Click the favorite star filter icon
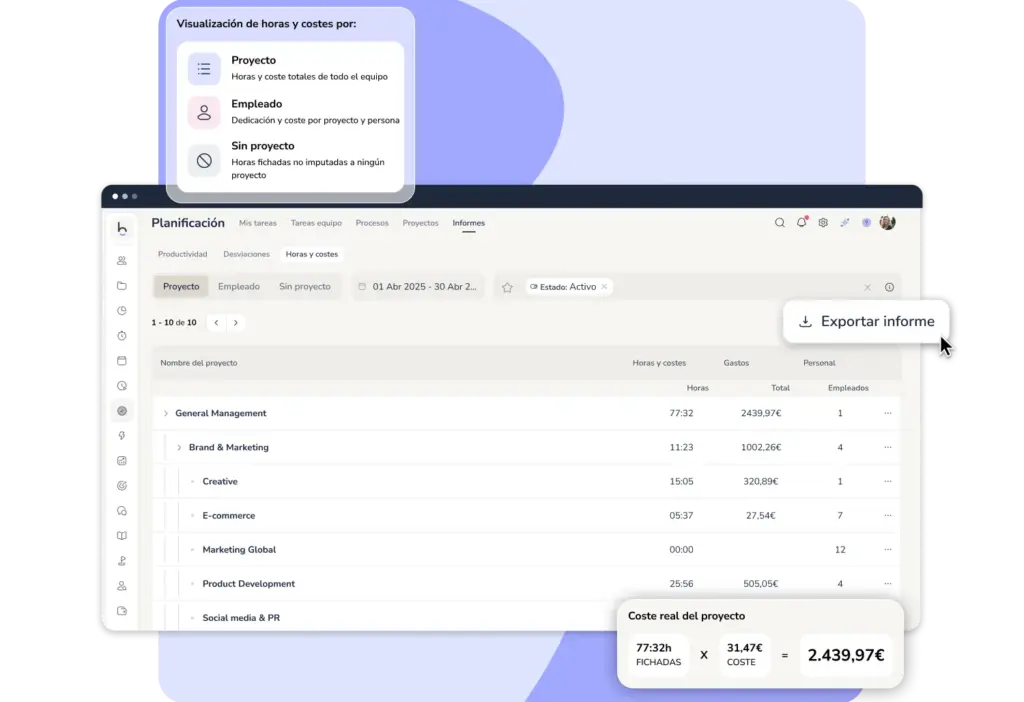Viewport: 1024px width, 702px height. click(507, 287)
